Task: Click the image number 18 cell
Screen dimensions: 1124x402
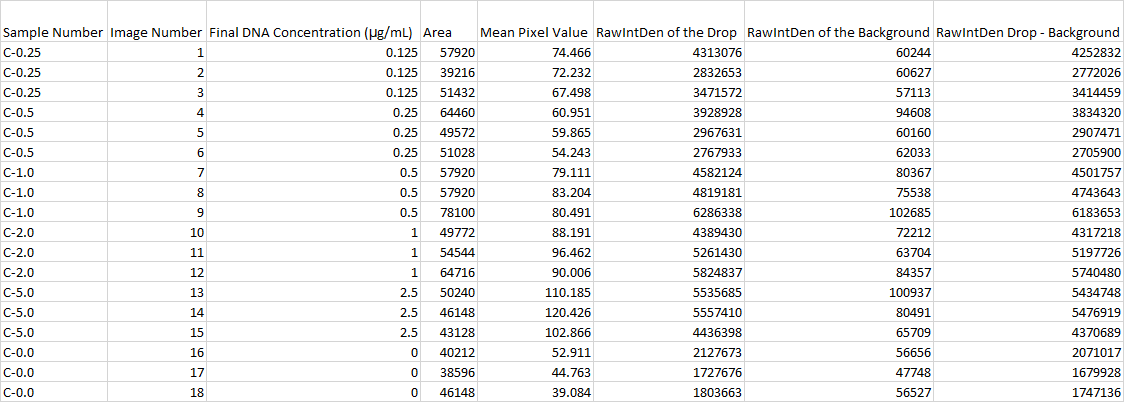Action: (196, 393)
